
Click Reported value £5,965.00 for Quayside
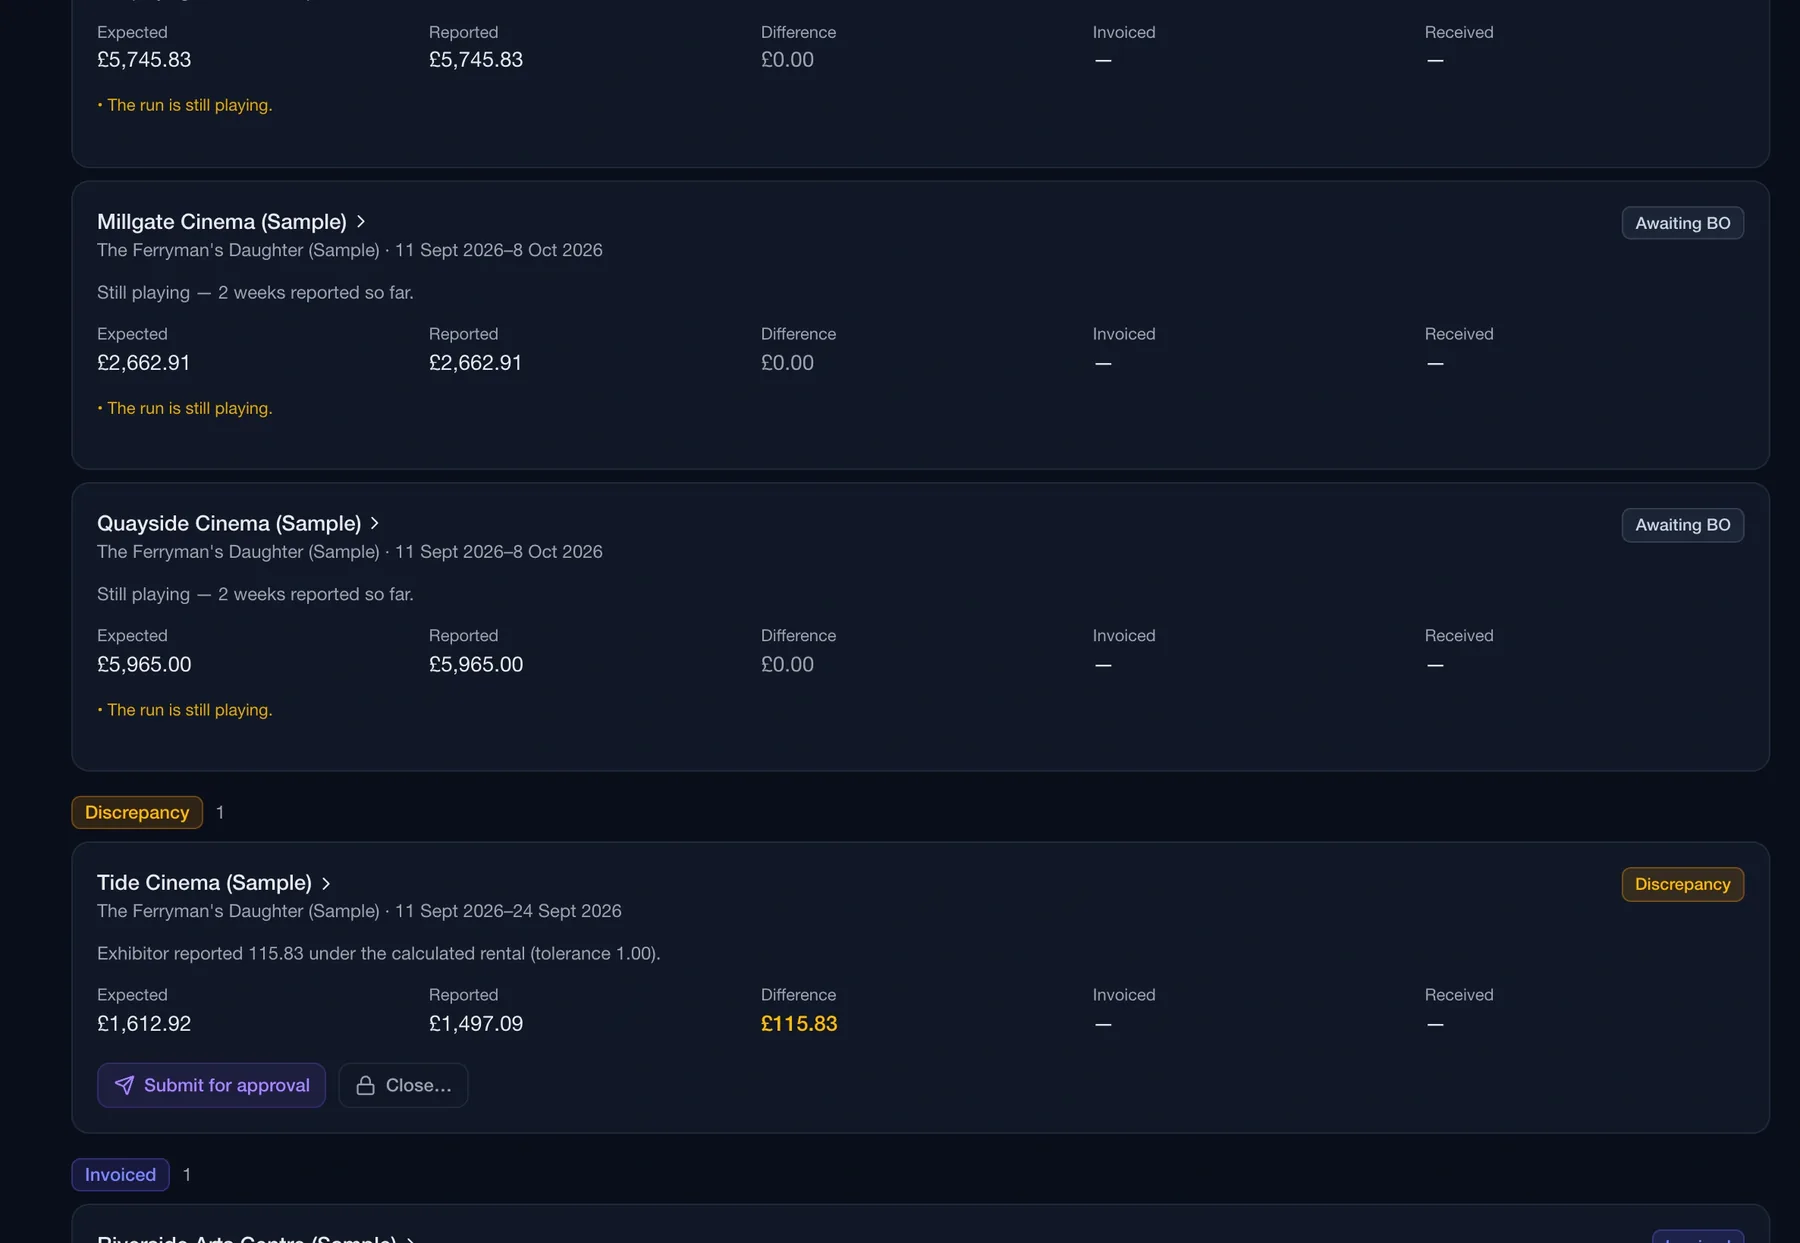[476, 664]
